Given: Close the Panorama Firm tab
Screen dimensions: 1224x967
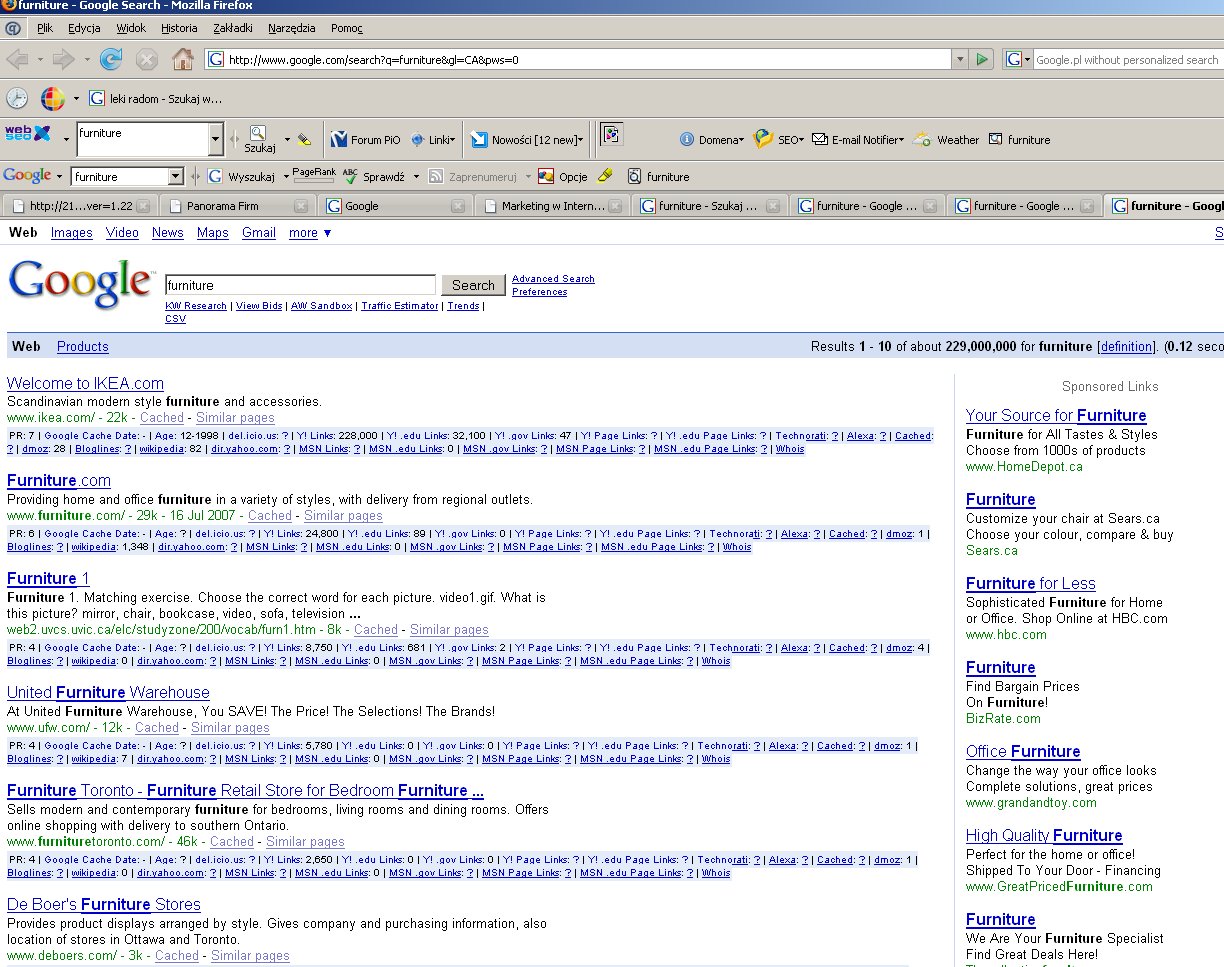Looking at the screenshot, I should [301, 206].
